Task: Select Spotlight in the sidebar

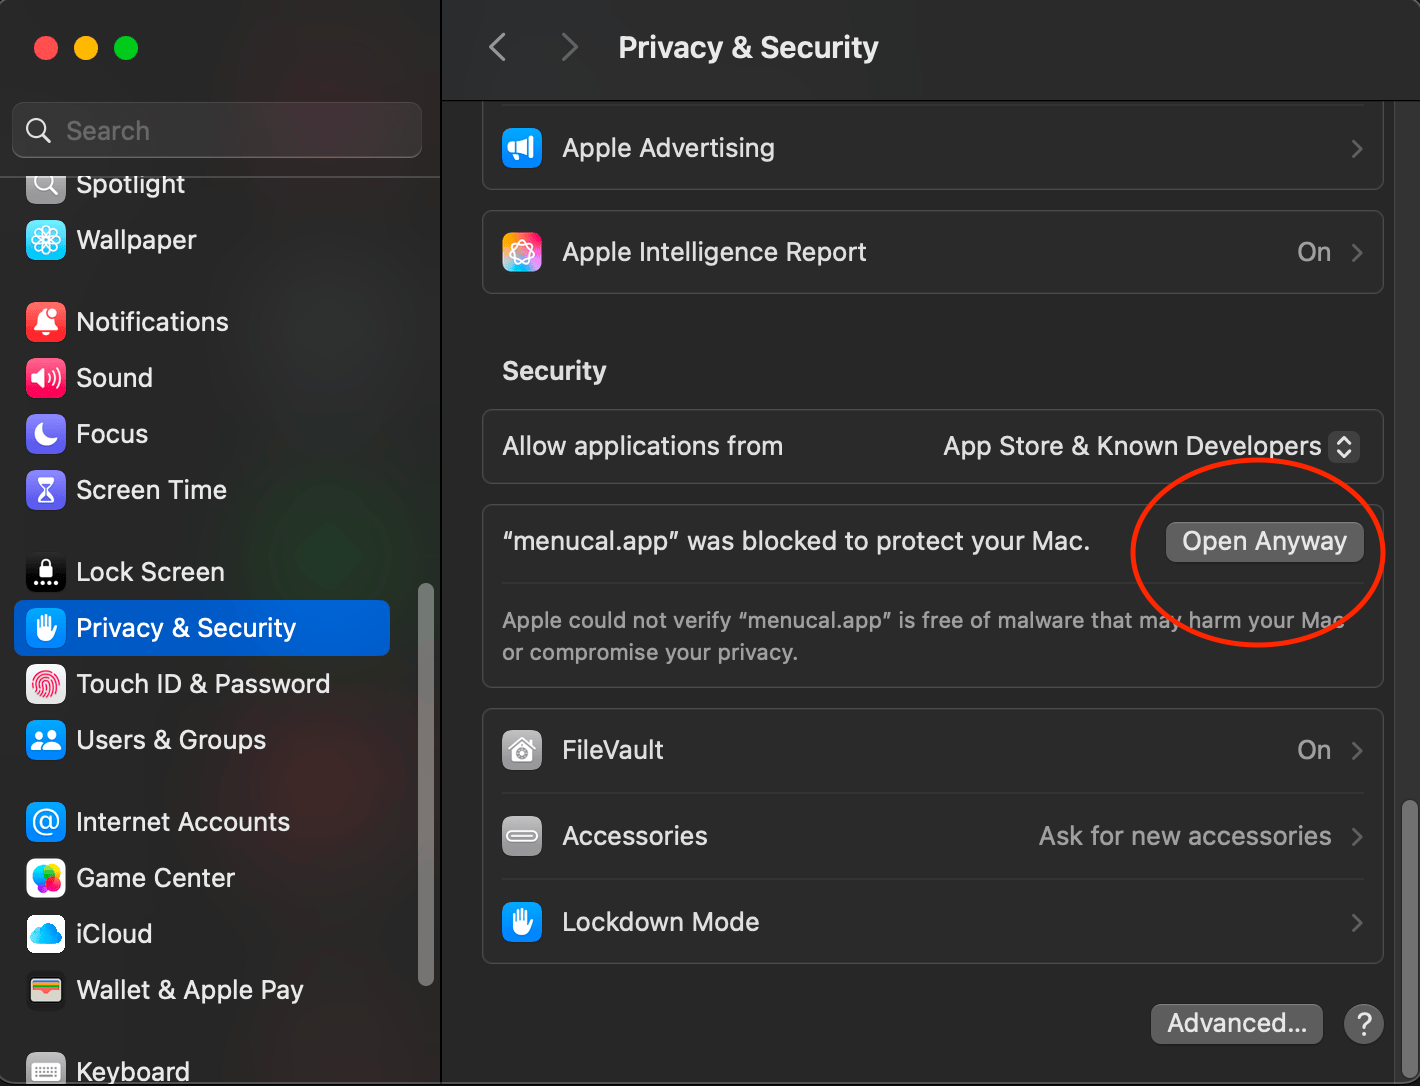Action: (202, 186)
